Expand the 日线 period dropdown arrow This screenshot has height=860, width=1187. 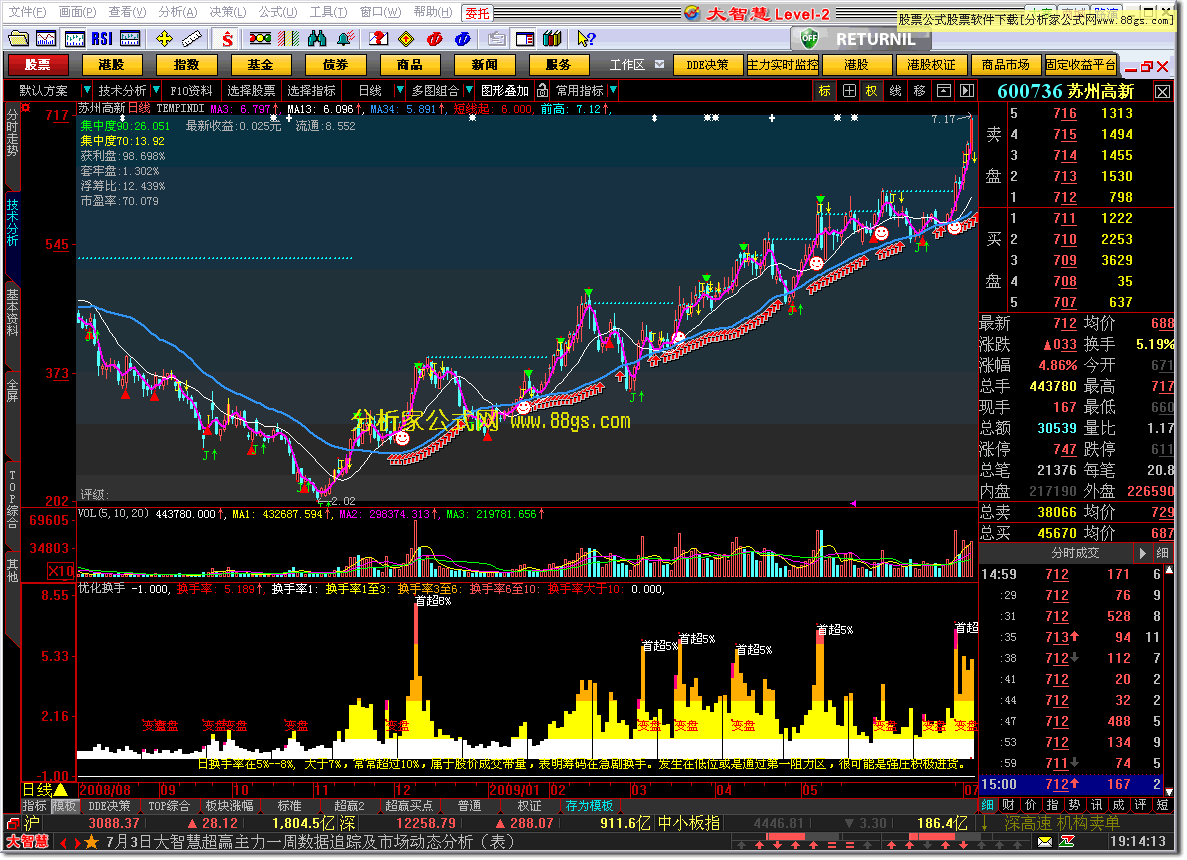400,90
